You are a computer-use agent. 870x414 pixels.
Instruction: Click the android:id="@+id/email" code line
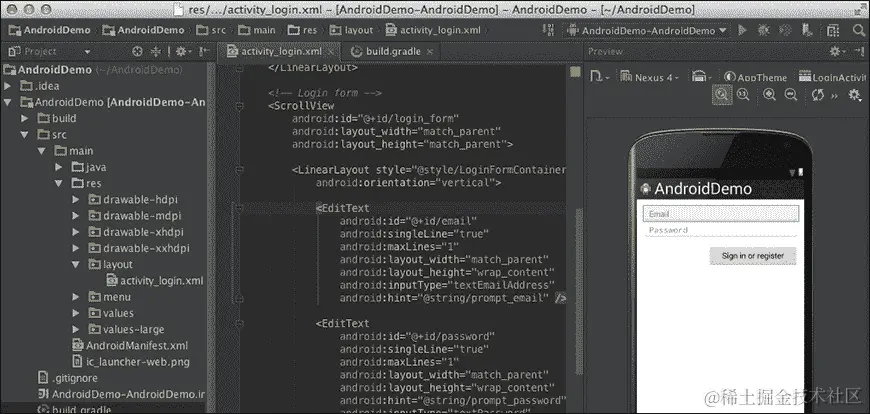tap(408, 221)
